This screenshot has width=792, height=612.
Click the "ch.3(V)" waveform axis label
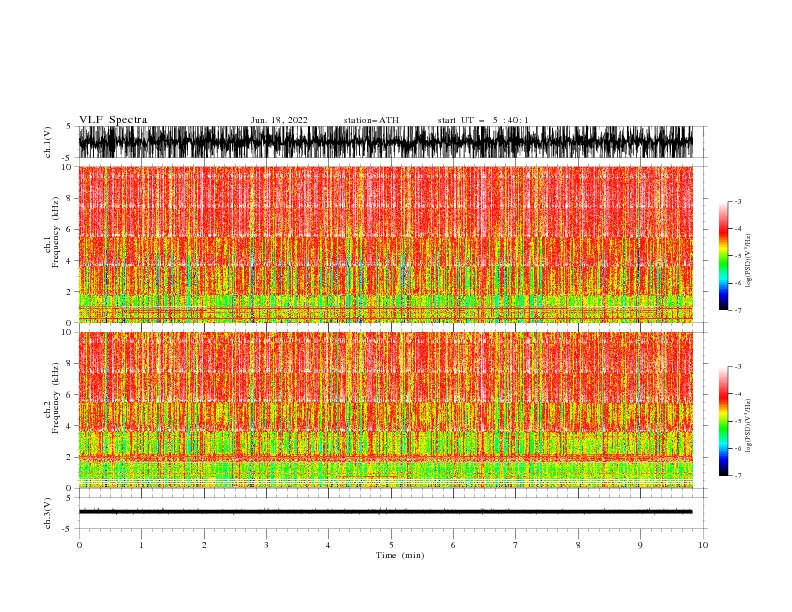(48, 513)
